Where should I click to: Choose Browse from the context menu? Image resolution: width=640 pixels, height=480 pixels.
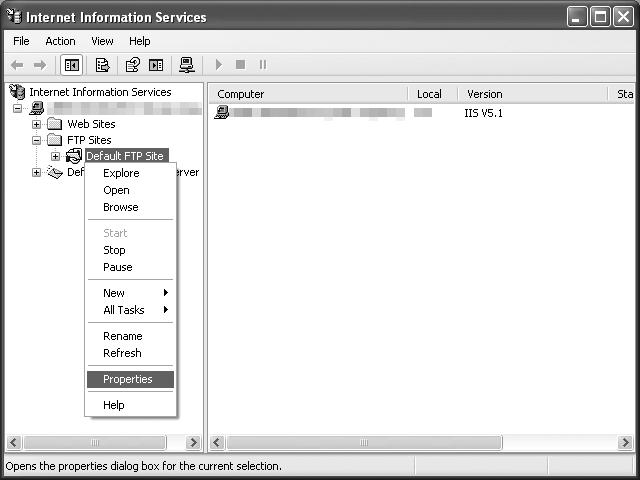click(x=131, y=207)
